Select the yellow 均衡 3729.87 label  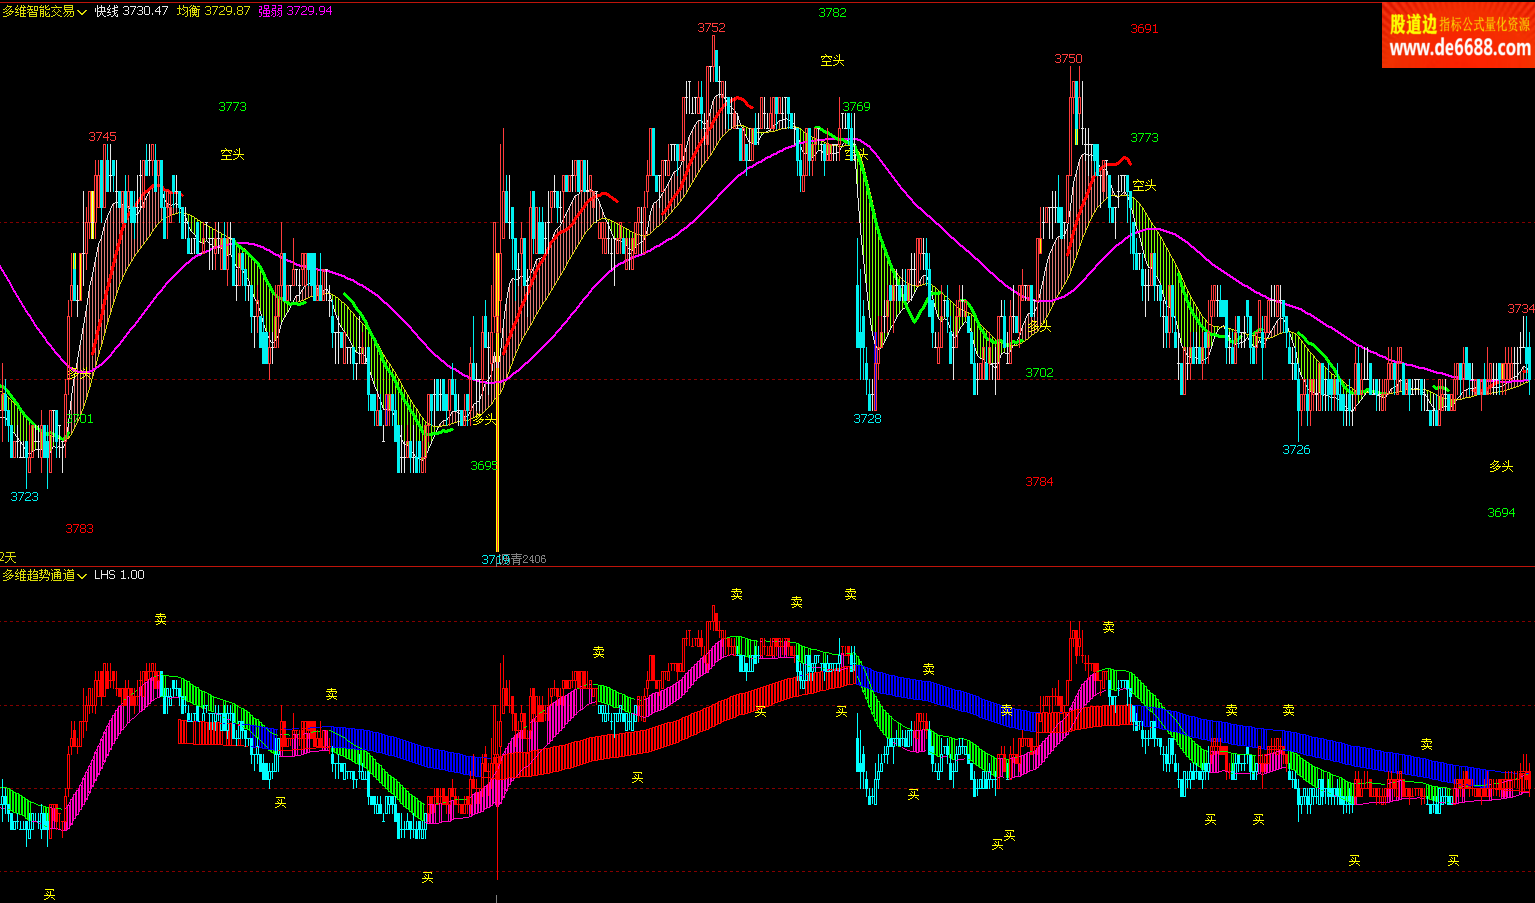213,11
